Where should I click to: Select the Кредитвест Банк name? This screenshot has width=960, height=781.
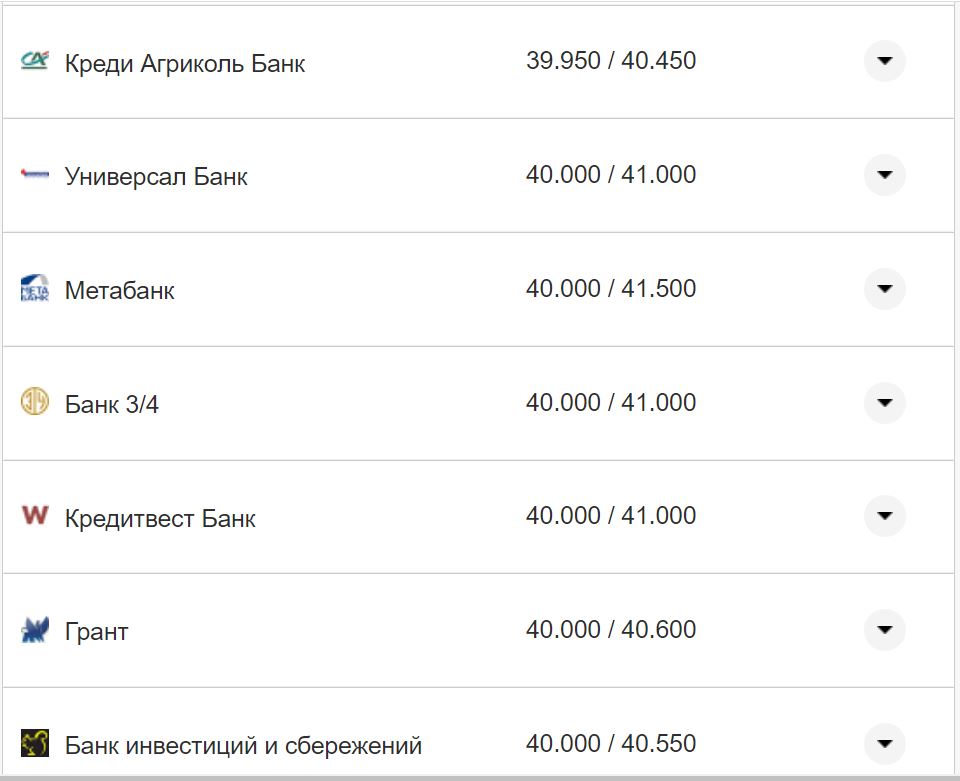(160, 519)
